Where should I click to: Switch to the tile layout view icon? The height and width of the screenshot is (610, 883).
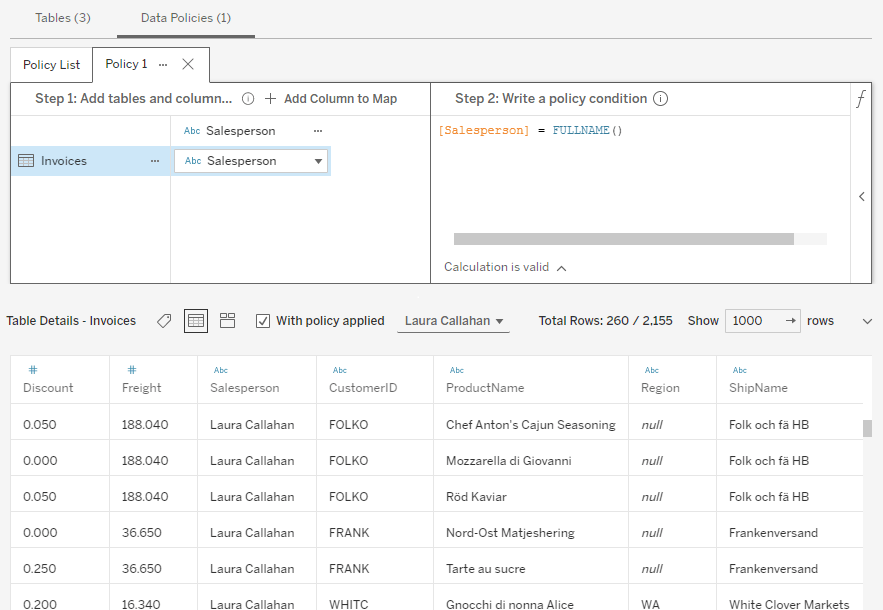tap(228, 320)
